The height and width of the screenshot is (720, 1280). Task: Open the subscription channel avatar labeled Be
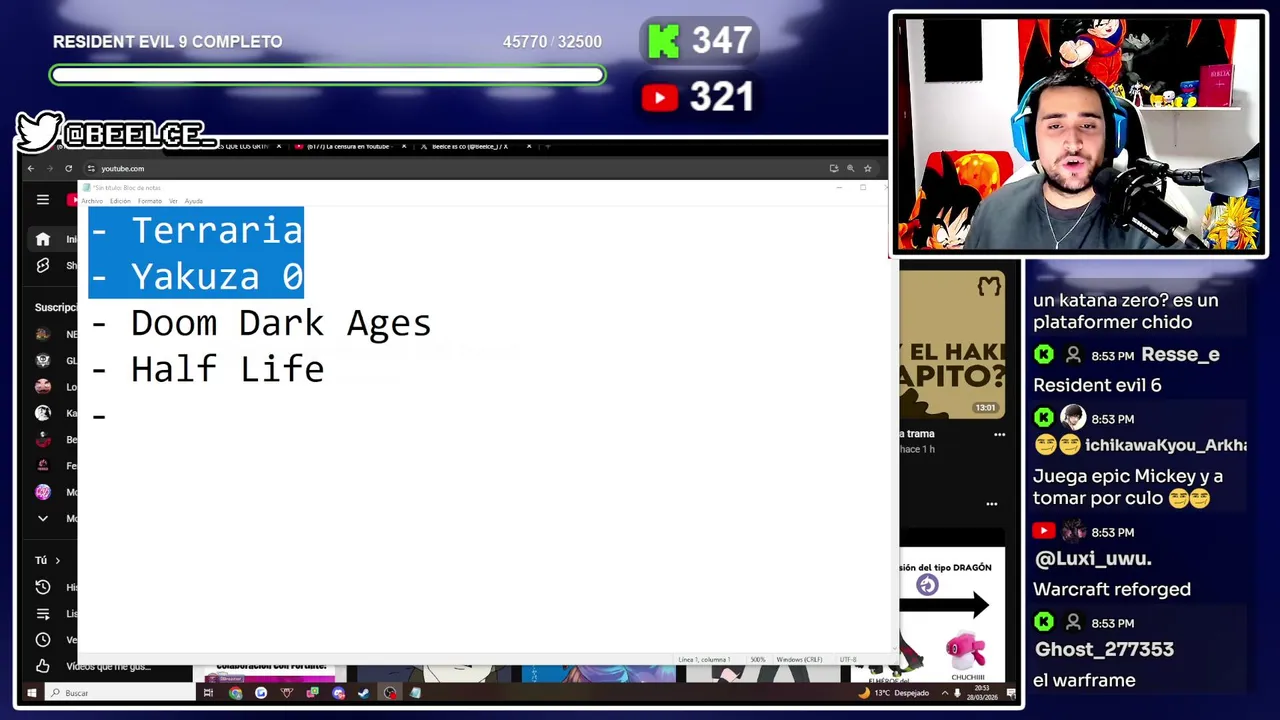[x=43, y=439]
